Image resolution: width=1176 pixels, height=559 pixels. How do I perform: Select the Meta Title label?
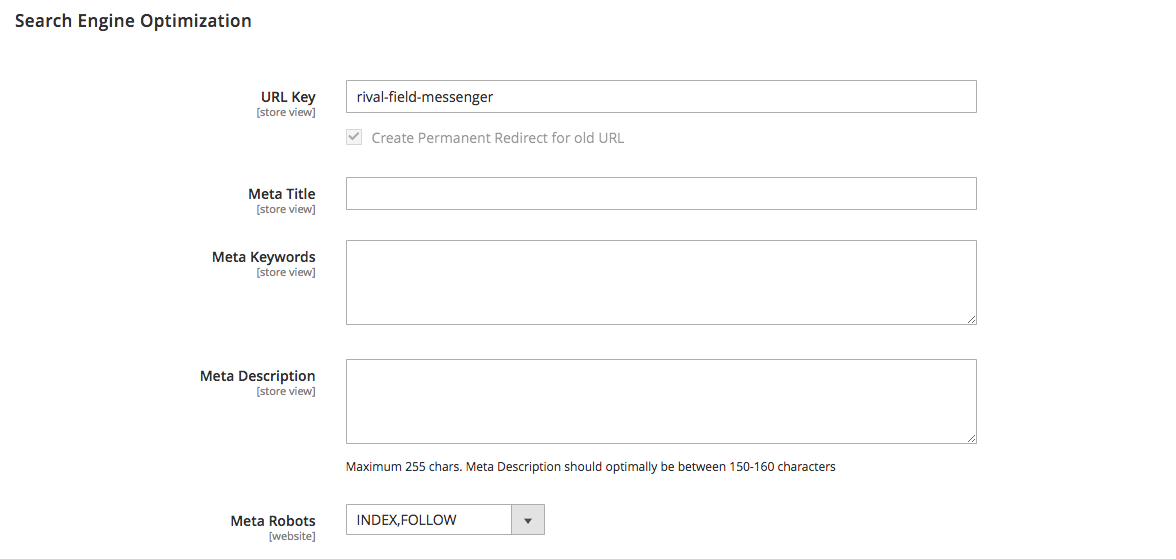(282, 194)
